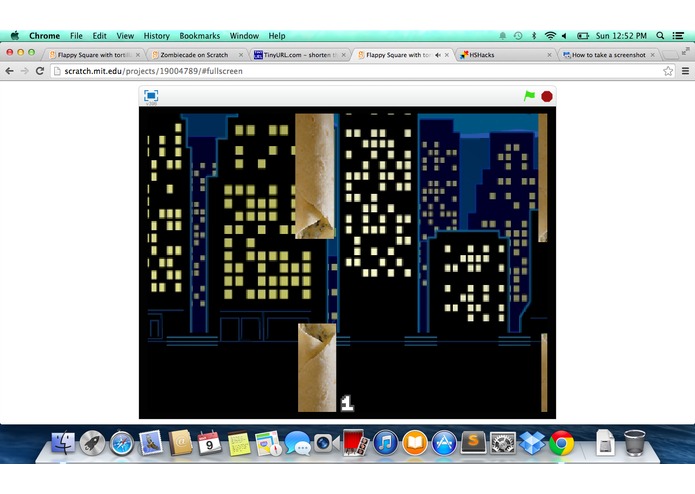Viewport: 695px width, 494px height.
Task: Switch to Google Chrome in the Dock
Action: (561, 443)
